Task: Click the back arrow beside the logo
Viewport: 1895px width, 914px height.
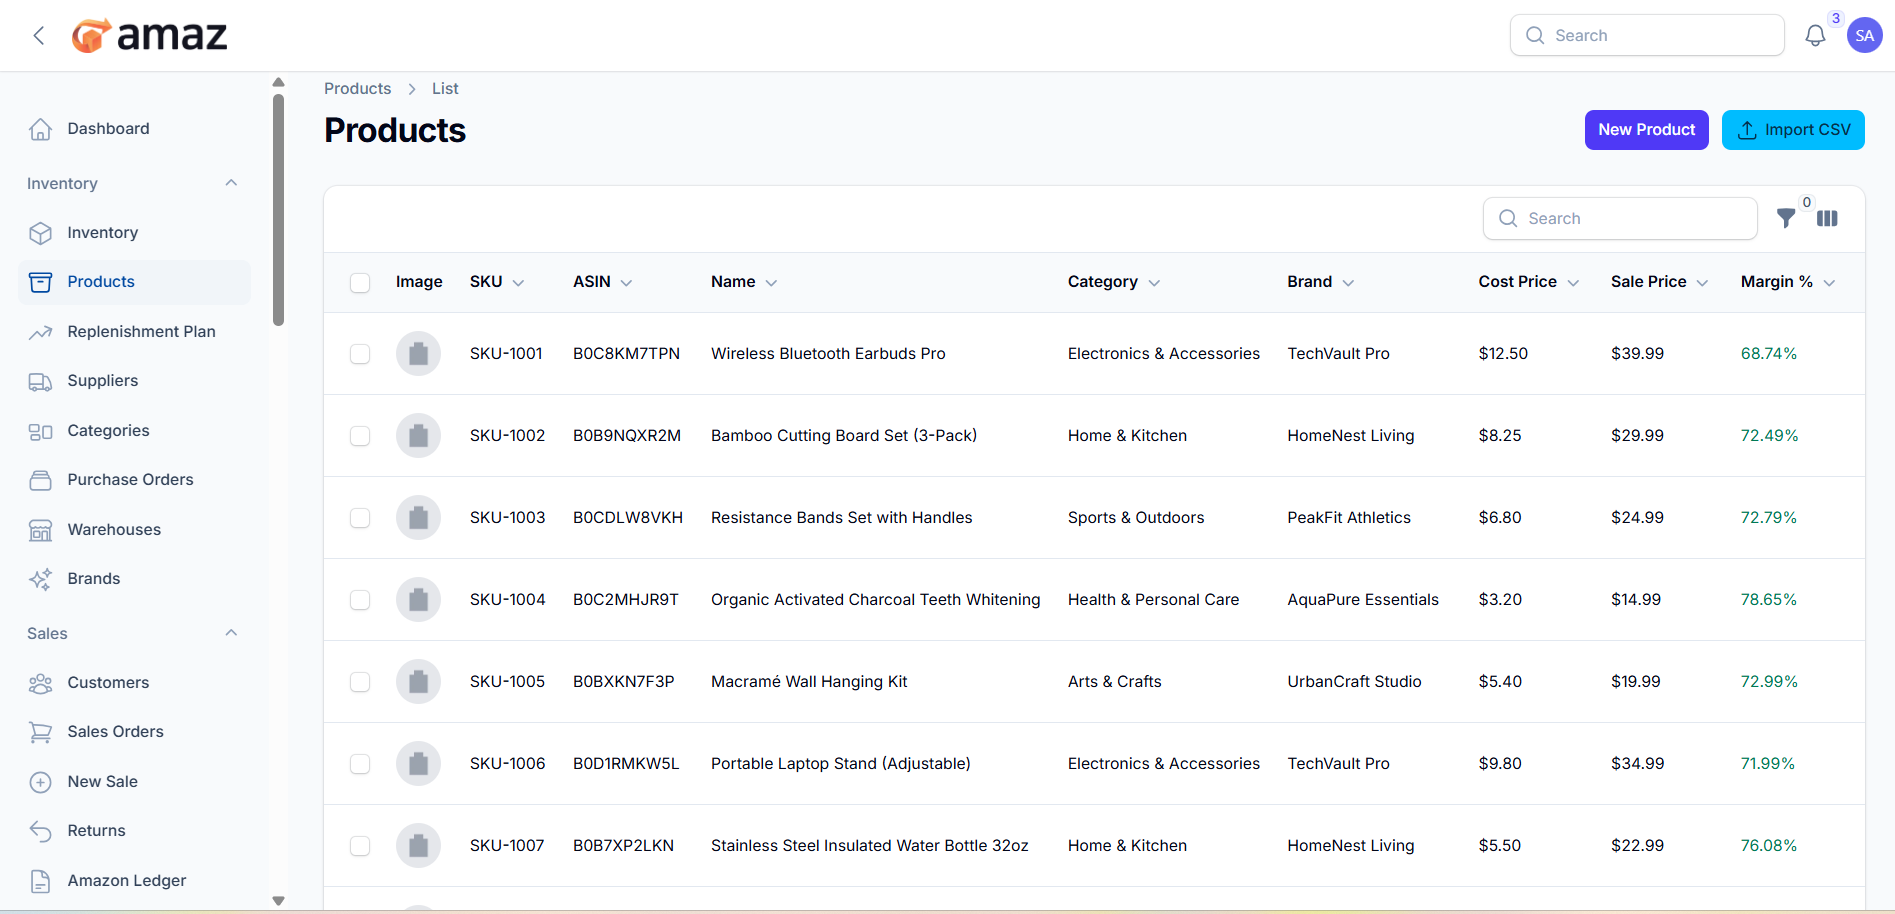Action: 39,36
